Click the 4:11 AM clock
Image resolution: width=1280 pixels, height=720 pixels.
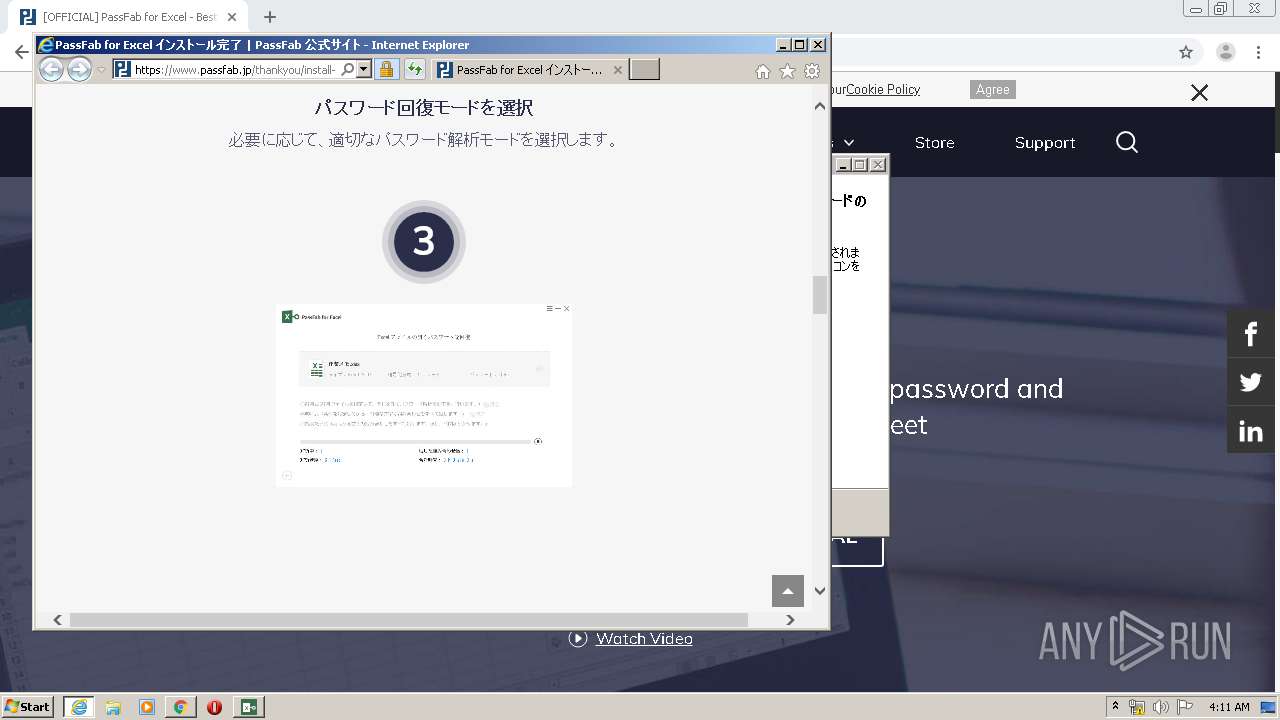click(x=1229, y=707)
